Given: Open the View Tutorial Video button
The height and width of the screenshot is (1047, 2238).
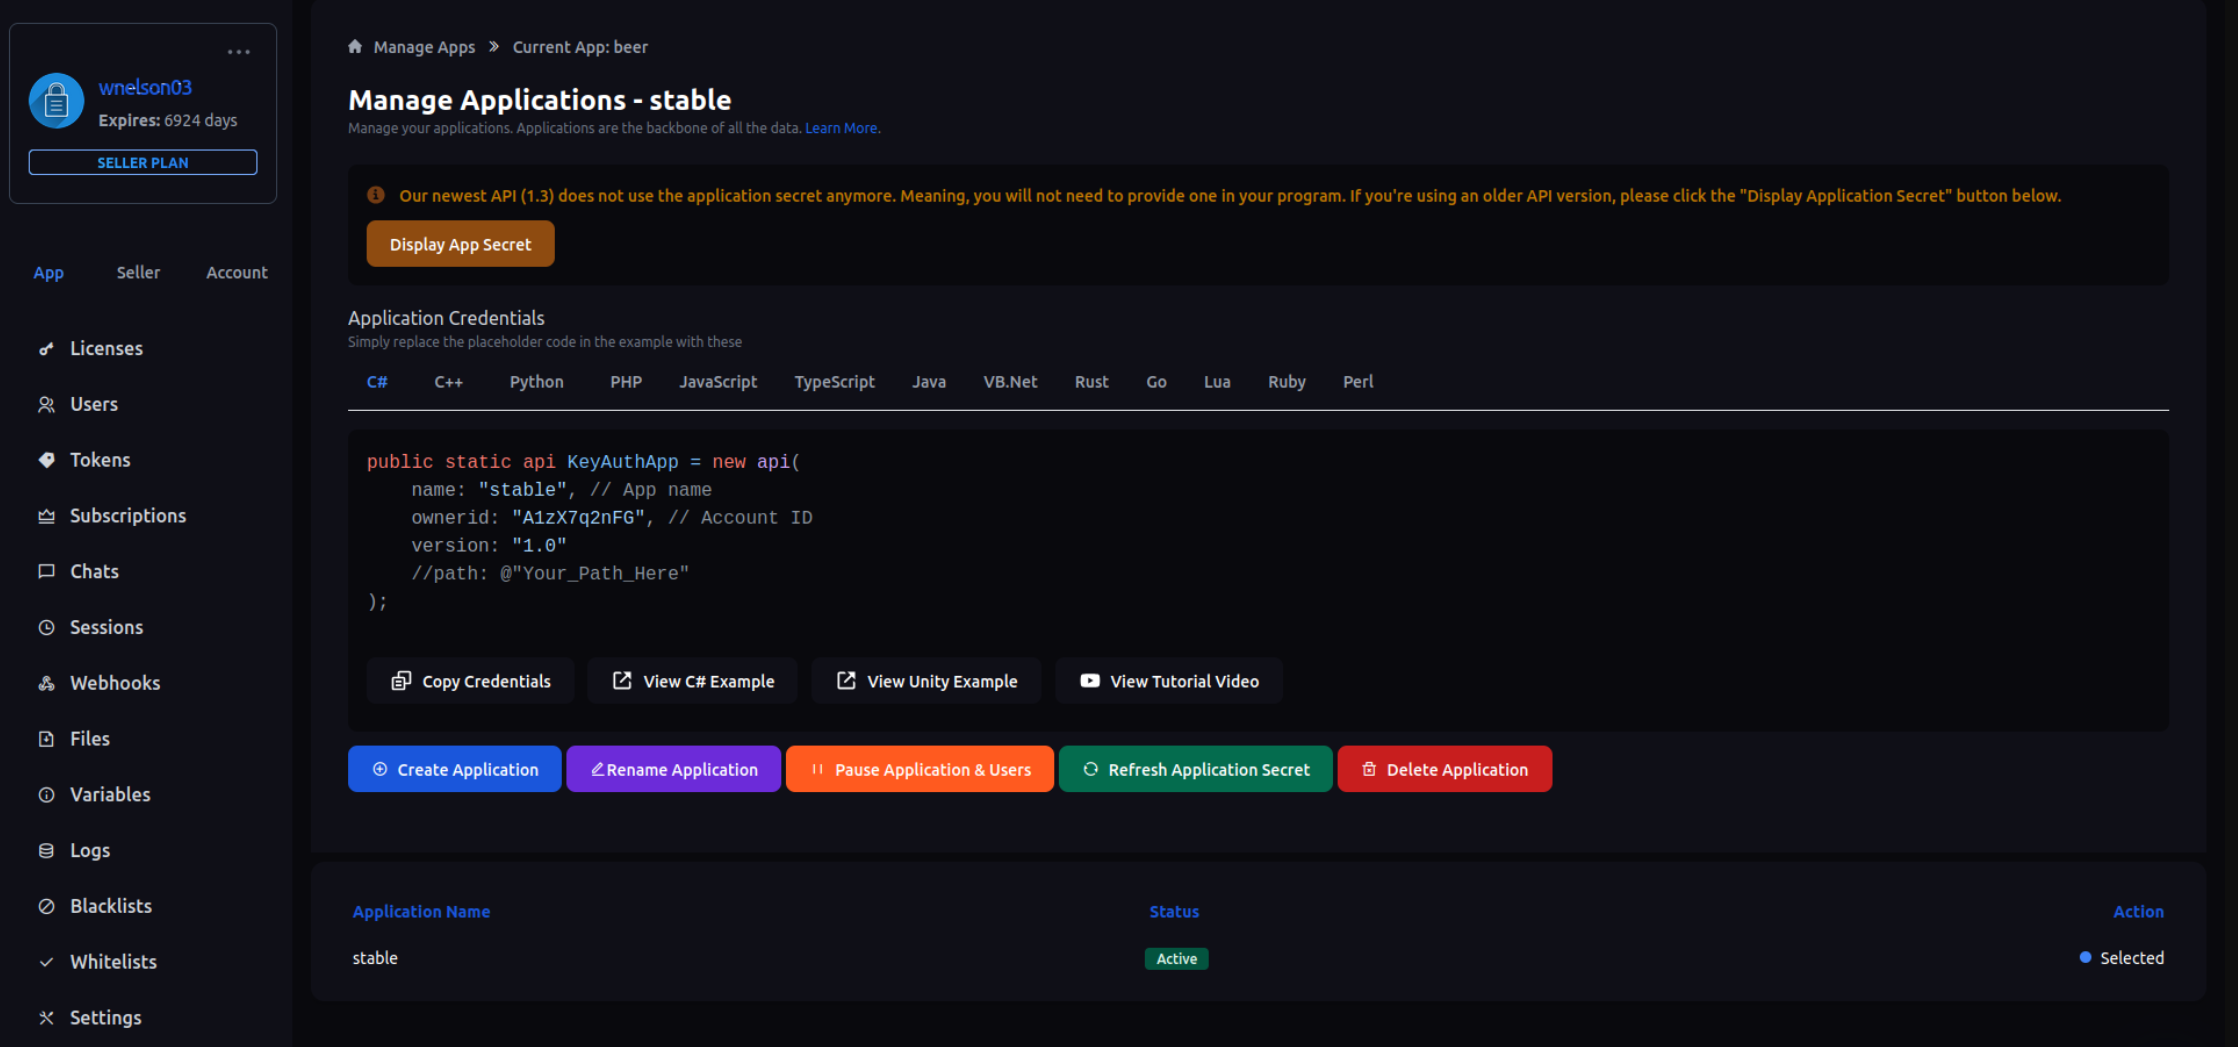Looking at the screenshot, I should 1168,681.
